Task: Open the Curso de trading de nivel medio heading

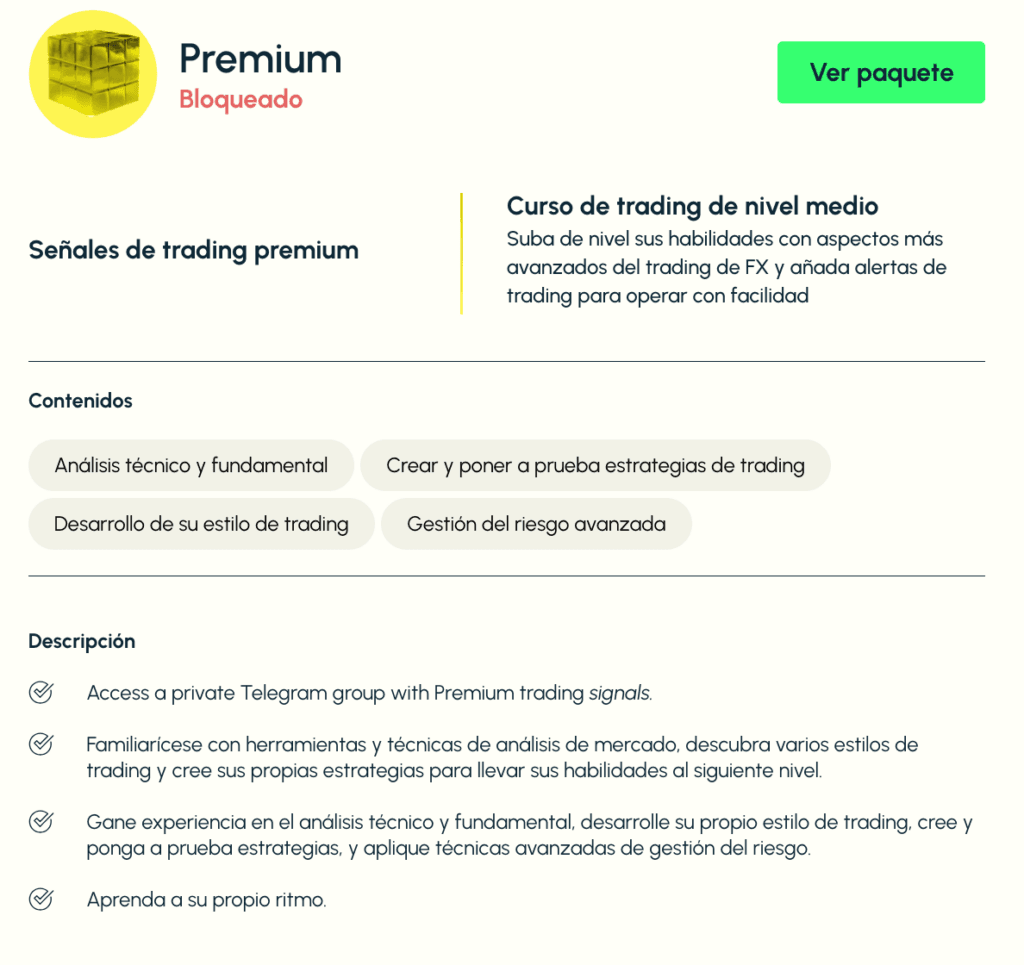Action: (692, 206)
